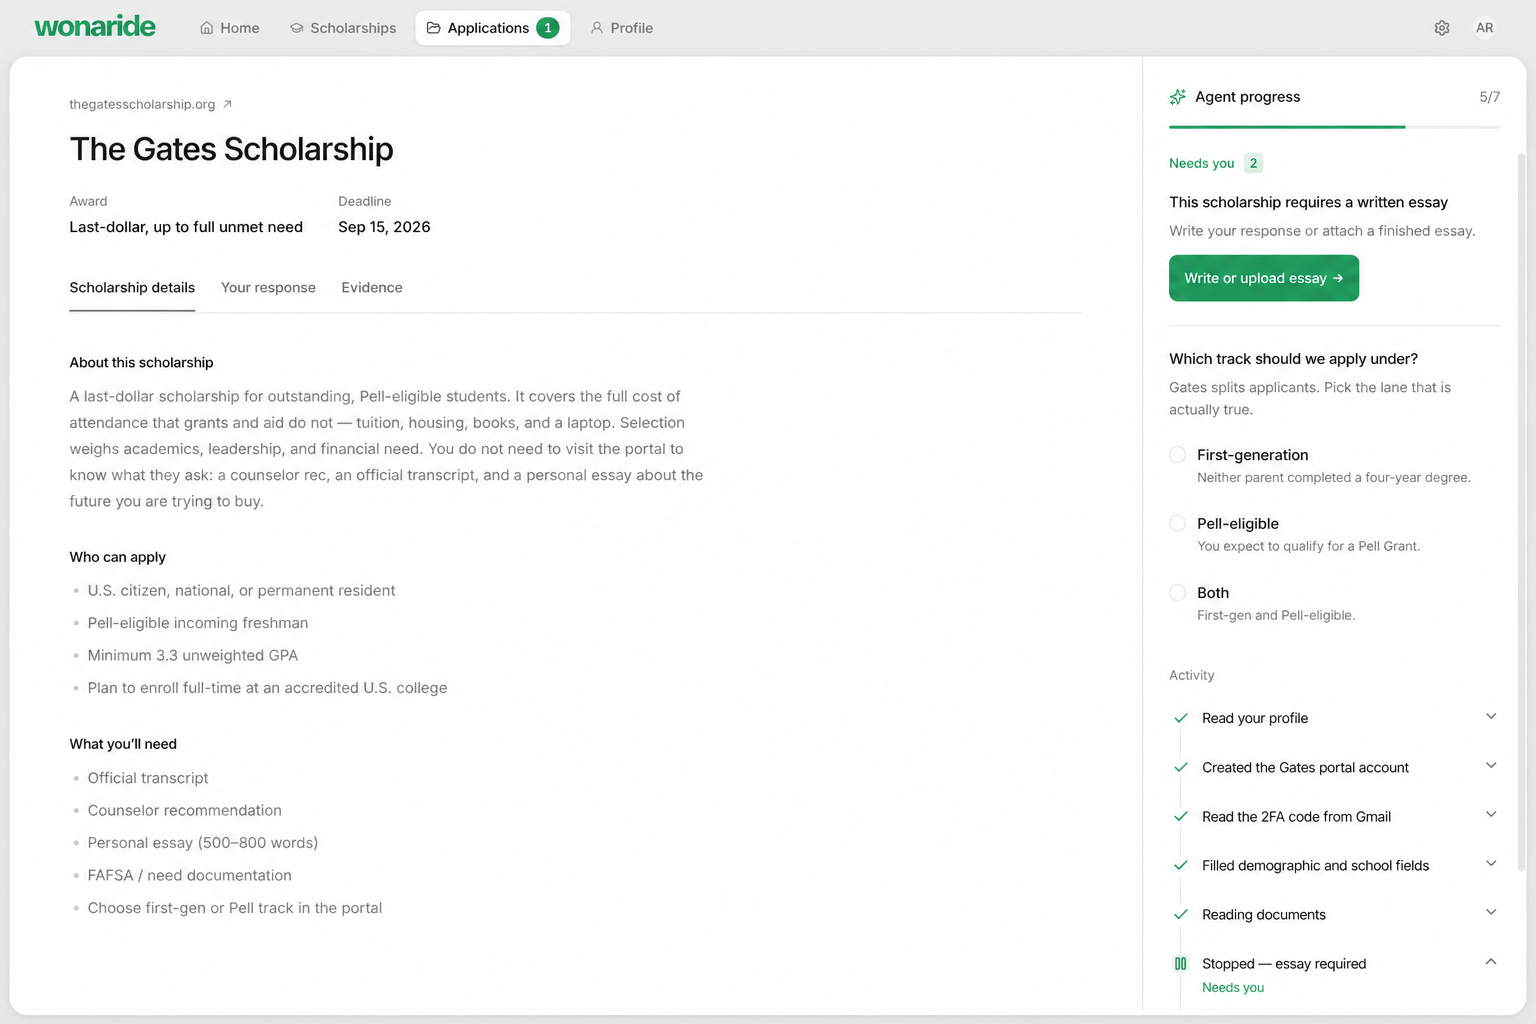Image resolution: width=1536 pixels, height=1024 pixels.
Task: Click The Gates Scholarship heading
Action: pos(231,149)
